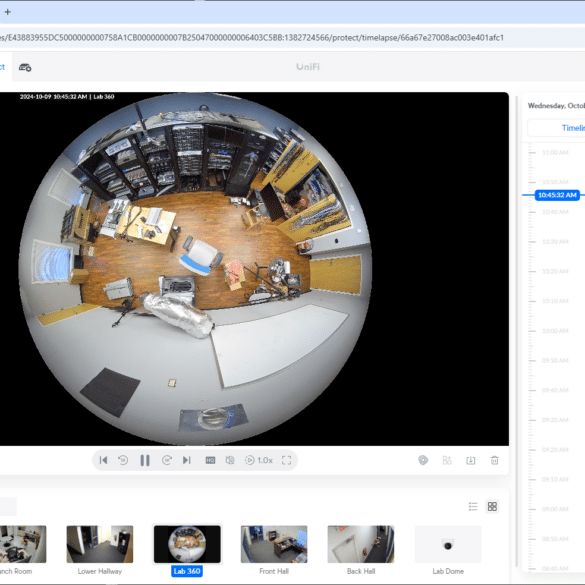
Task: Select the Lab 360 camera thumbnail
Action: (187, 544)
